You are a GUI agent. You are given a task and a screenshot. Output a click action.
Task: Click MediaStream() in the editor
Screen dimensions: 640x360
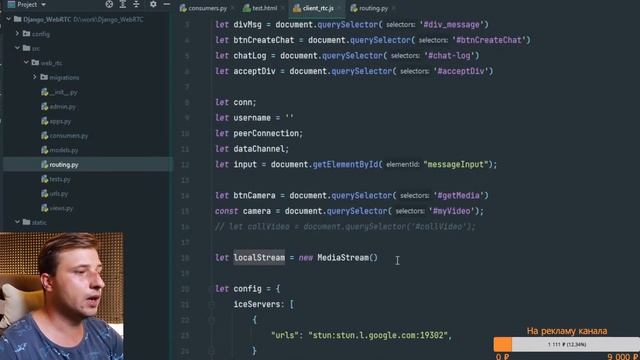click(348, 258)
